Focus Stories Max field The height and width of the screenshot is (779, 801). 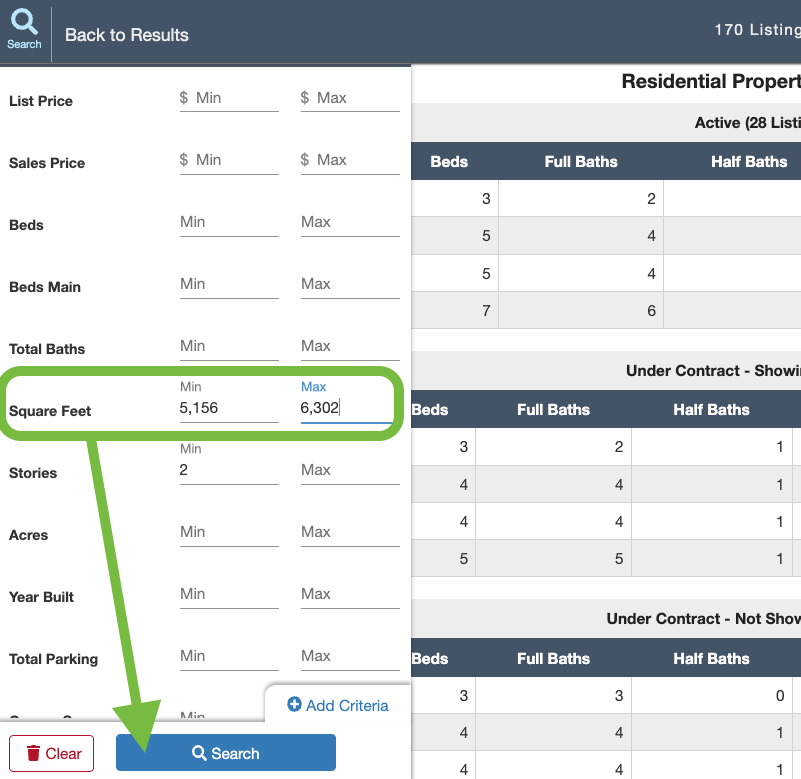point(350,470)
